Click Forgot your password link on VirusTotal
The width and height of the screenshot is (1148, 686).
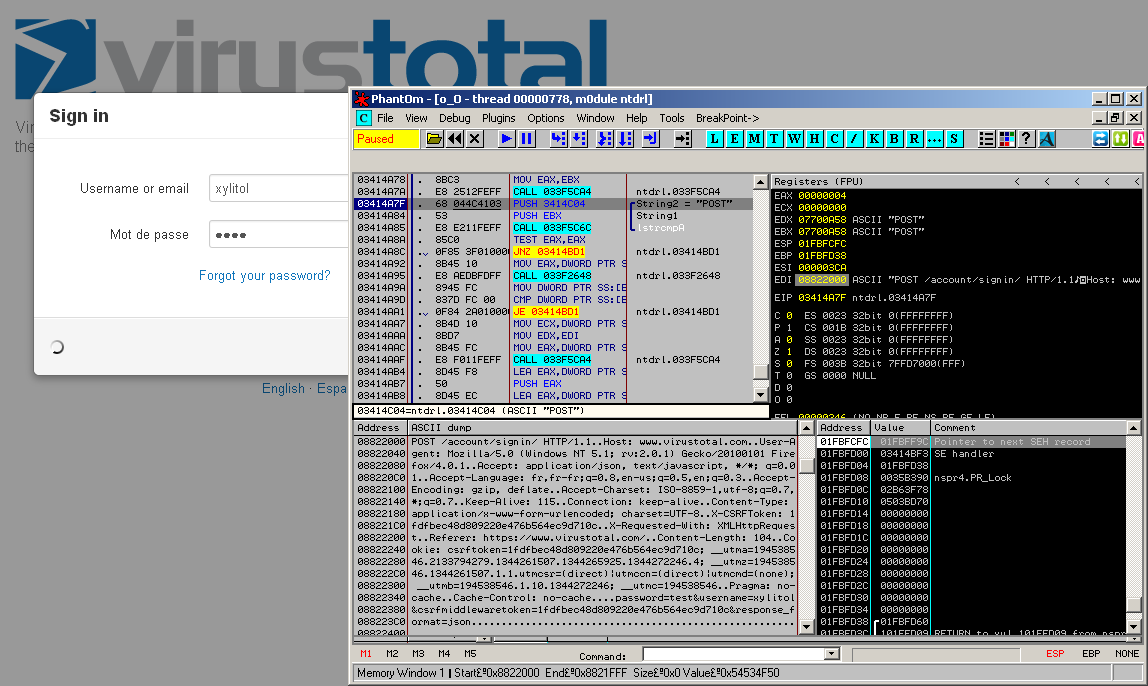click(264, 275)
